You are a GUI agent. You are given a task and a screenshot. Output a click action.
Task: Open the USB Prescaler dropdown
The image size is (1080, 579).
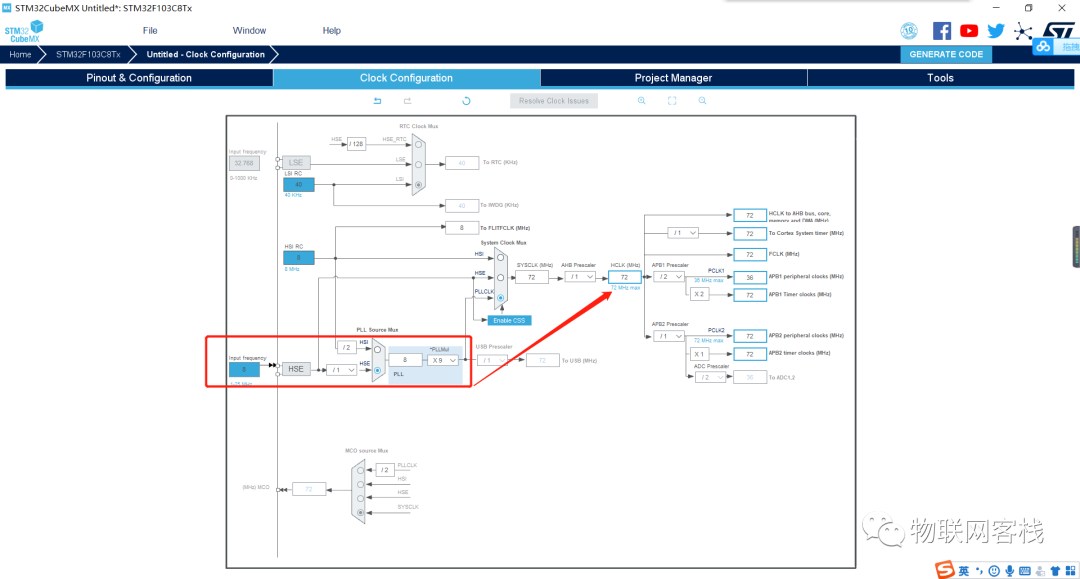[x=493, y=360]
